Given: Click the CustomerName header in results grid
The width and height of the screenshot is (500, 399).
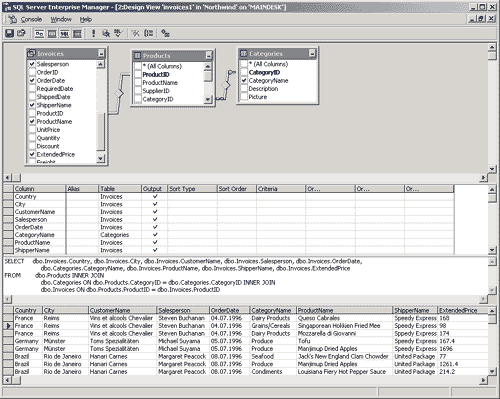Looking at the screenshot, I should tap(122, 310).
